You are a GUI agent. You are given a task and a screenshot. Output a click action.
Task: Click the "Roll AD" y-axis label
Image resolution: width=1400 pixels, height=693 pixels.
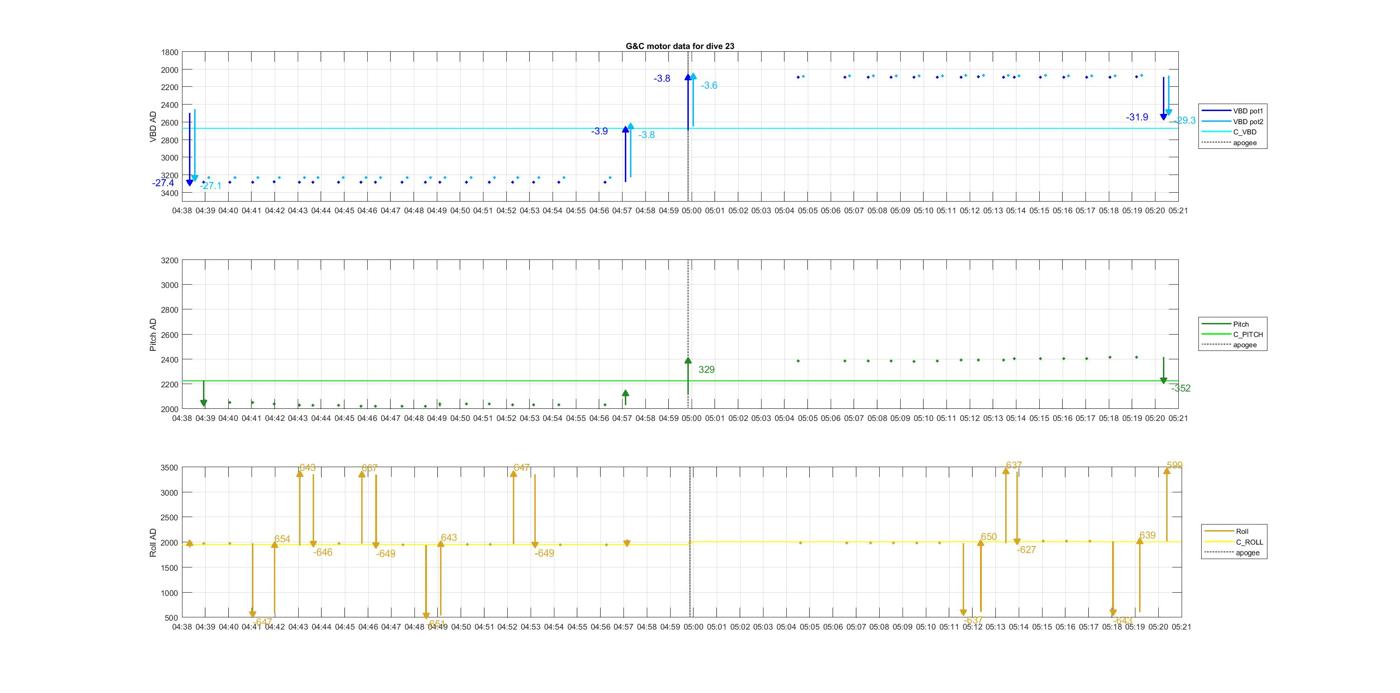click(x=154, y=542)
